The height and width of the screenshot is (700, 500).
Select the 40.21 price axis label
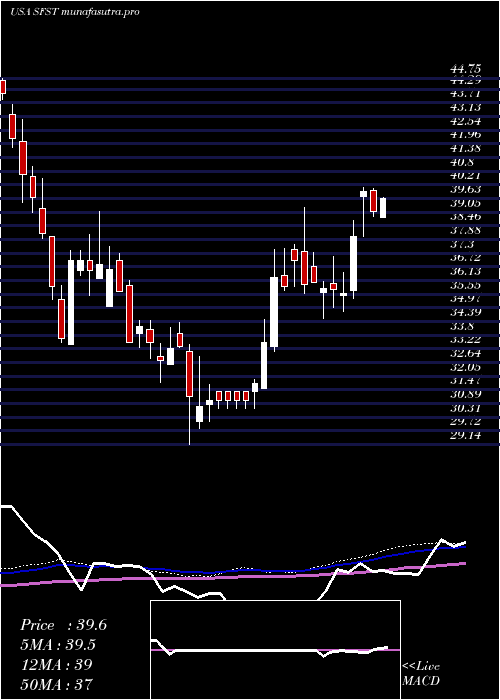pyautogui.click(x=466, y=176)
